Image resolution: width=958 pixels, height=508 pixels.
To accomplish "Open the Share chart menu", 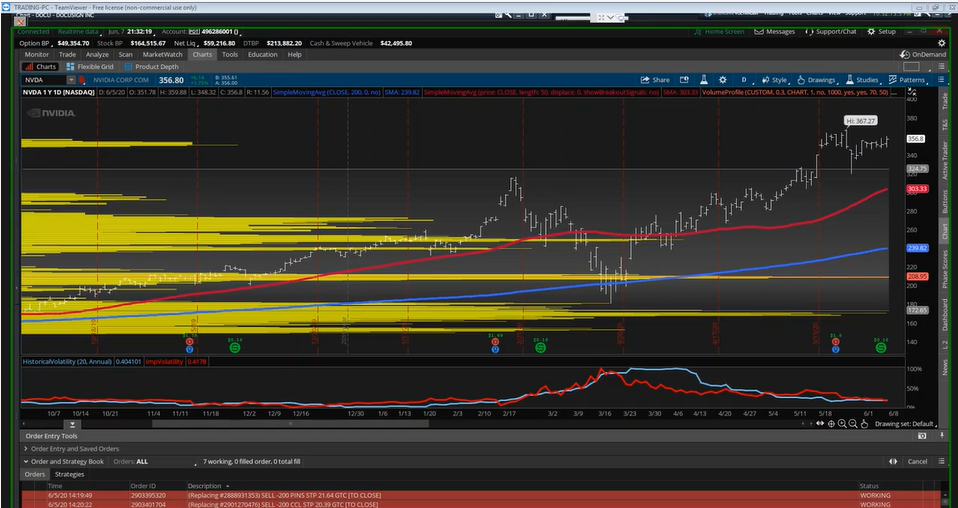I will pos(655,80).
